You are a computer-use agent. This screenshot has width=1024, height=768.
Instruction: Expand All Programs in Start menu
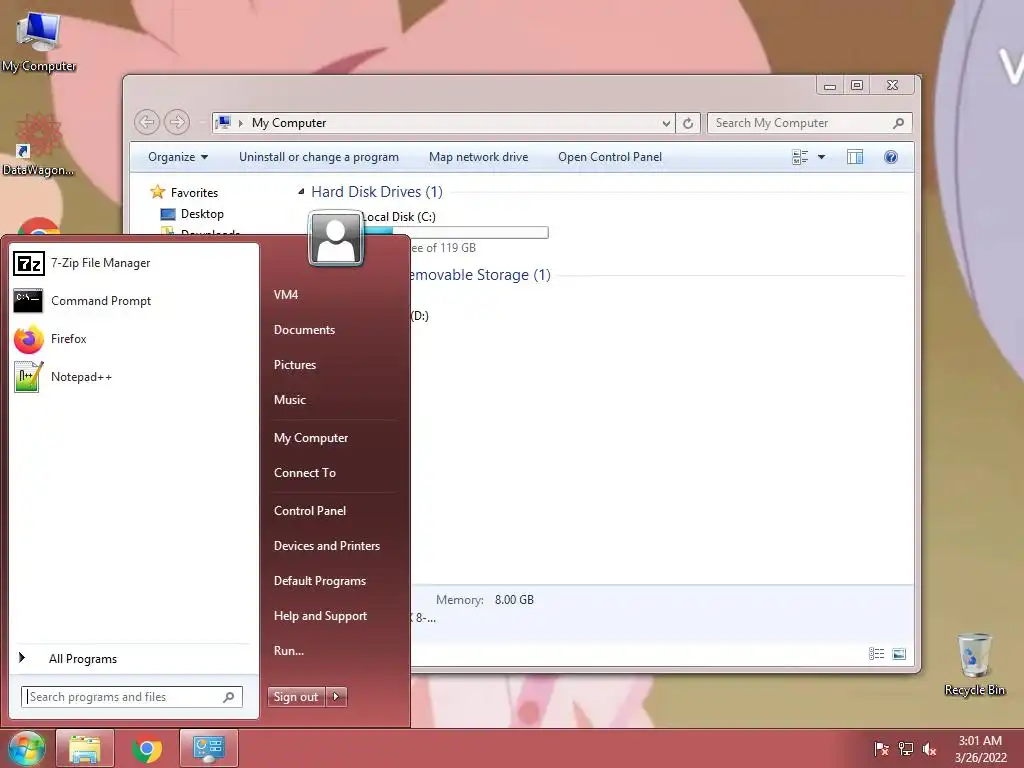pos(68,659)
